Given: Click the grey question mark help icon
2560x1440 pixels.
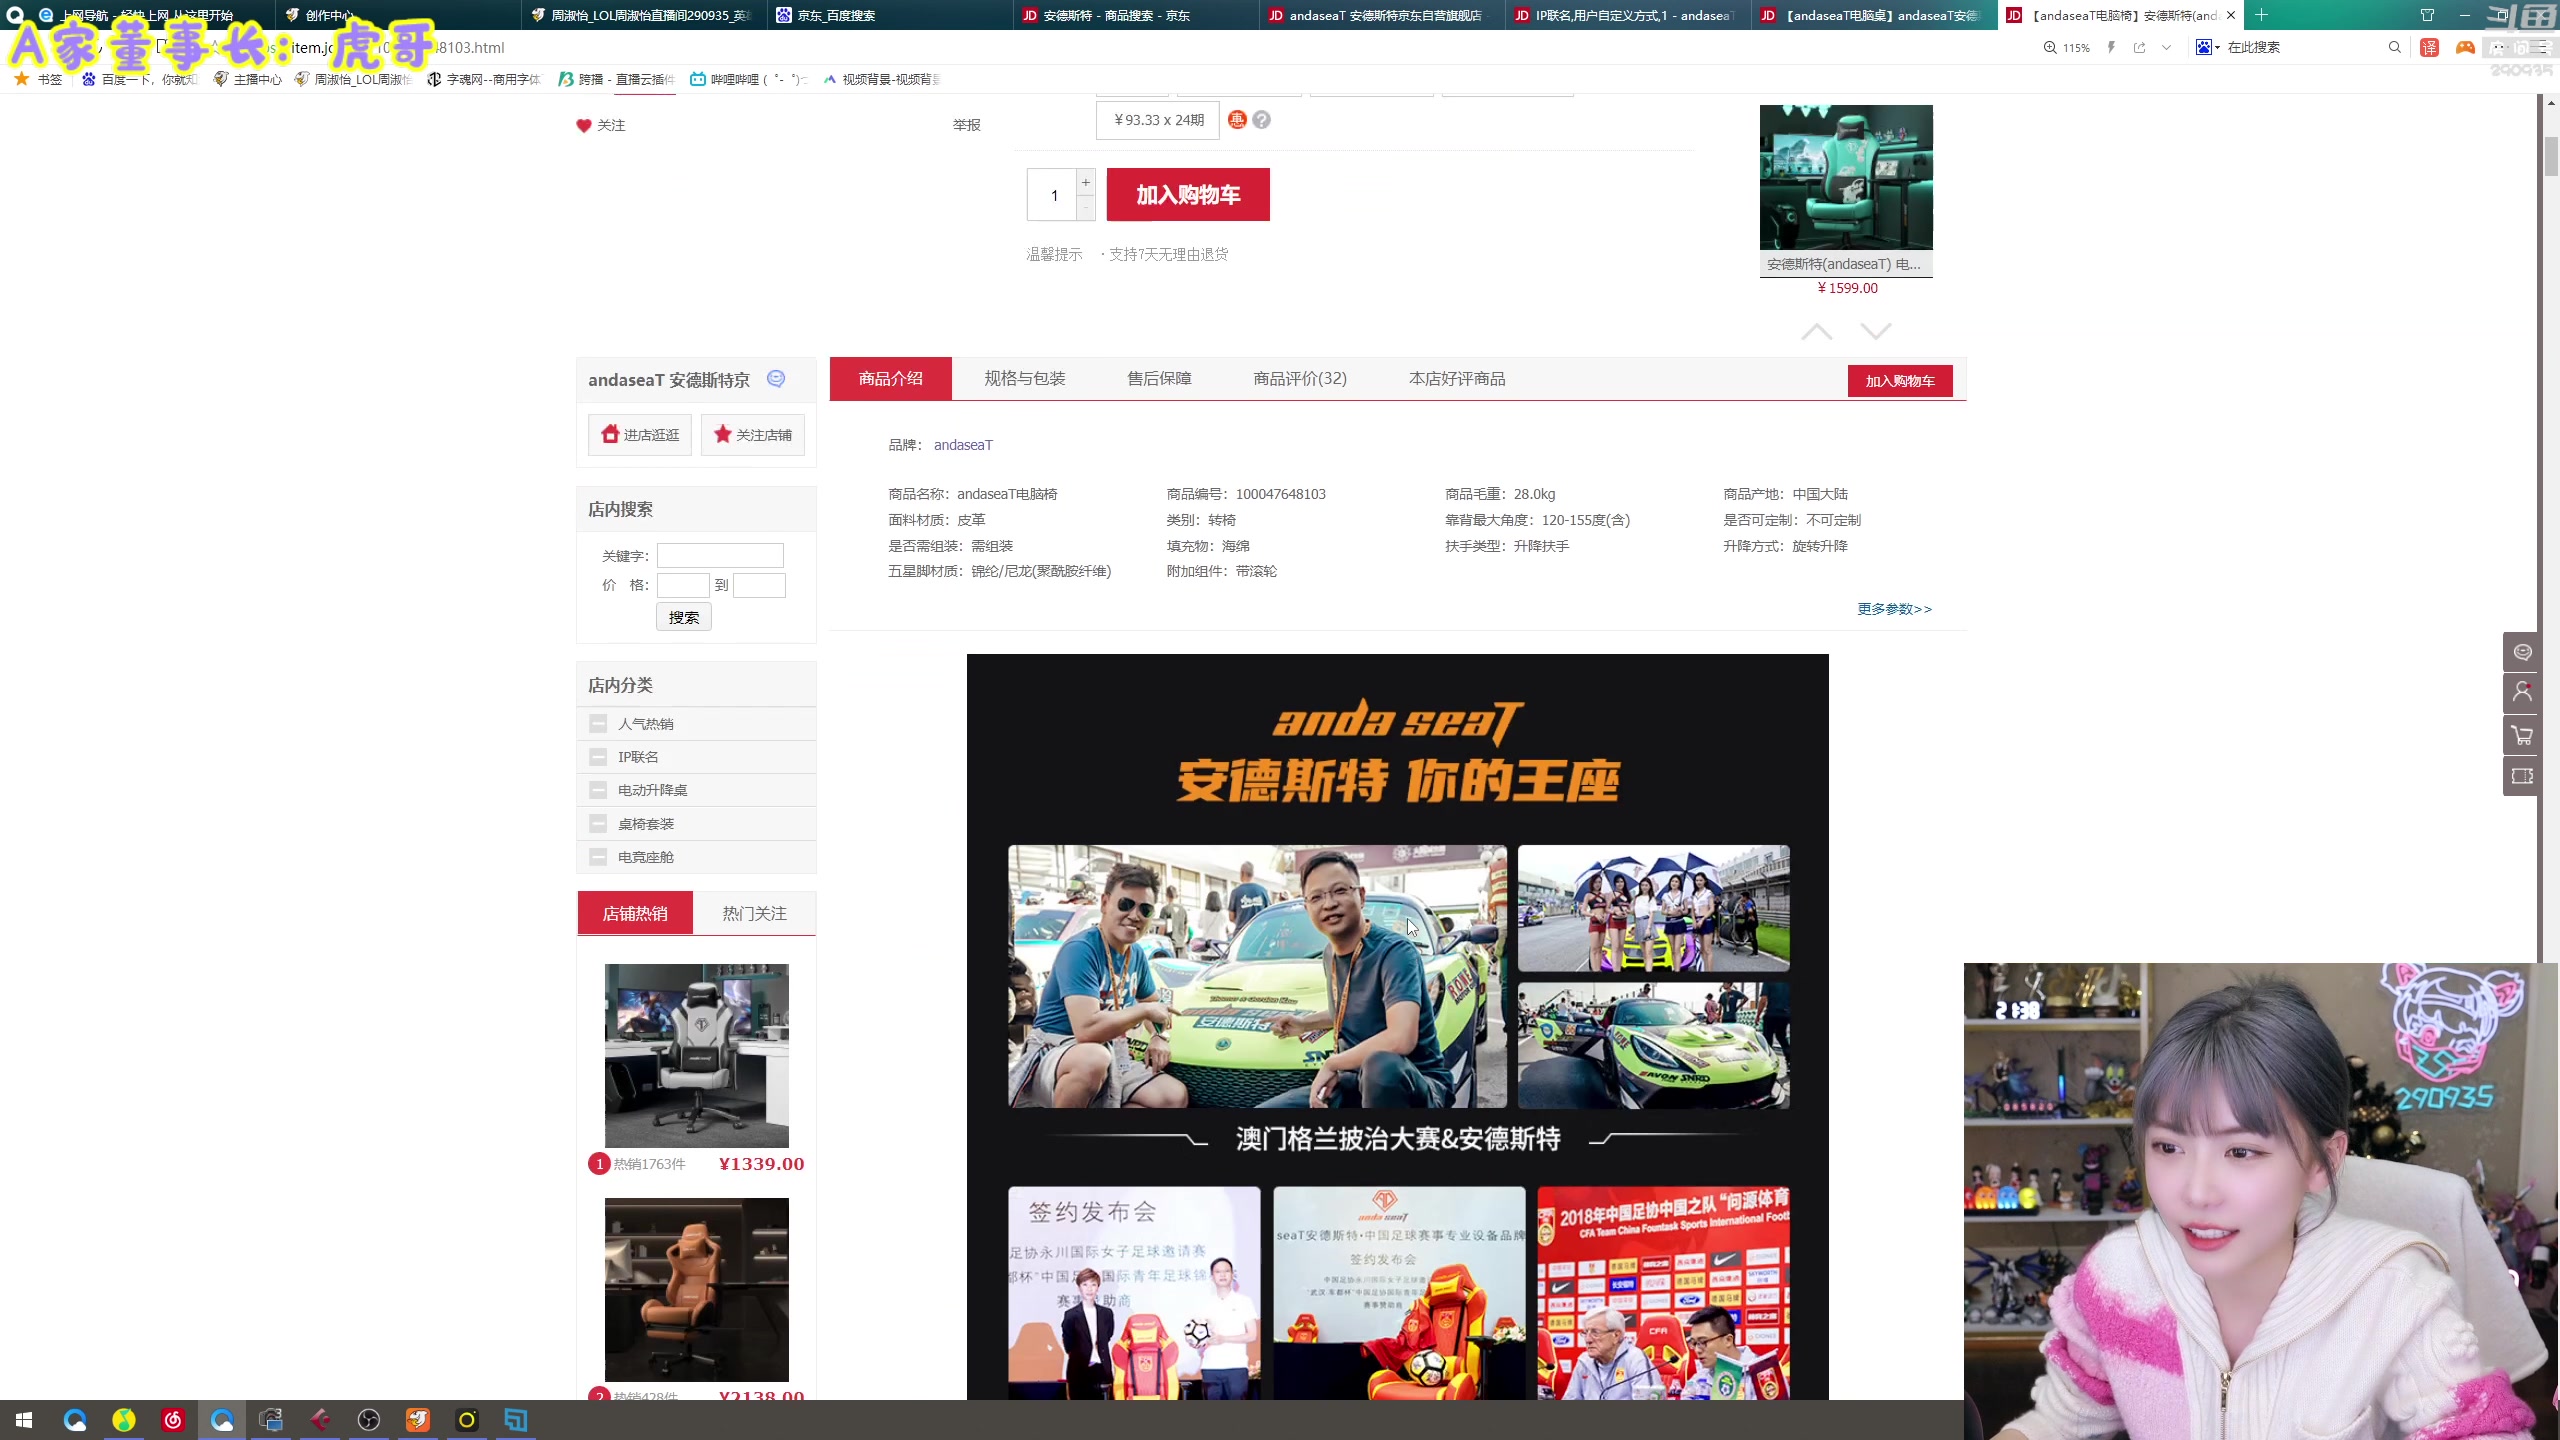Looking at the screenshot, I should [1262, 120].
